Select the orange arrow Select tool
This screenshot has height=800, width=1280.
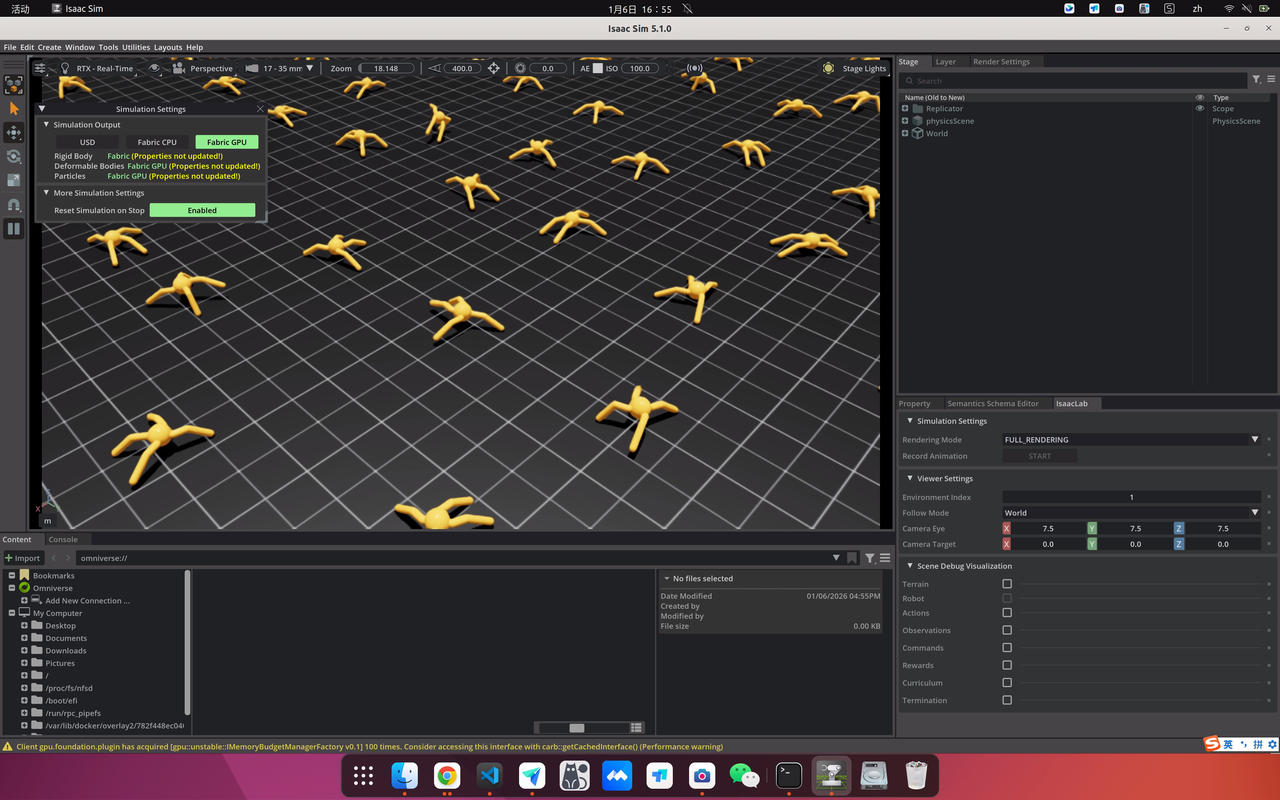(x=14, y=108)
